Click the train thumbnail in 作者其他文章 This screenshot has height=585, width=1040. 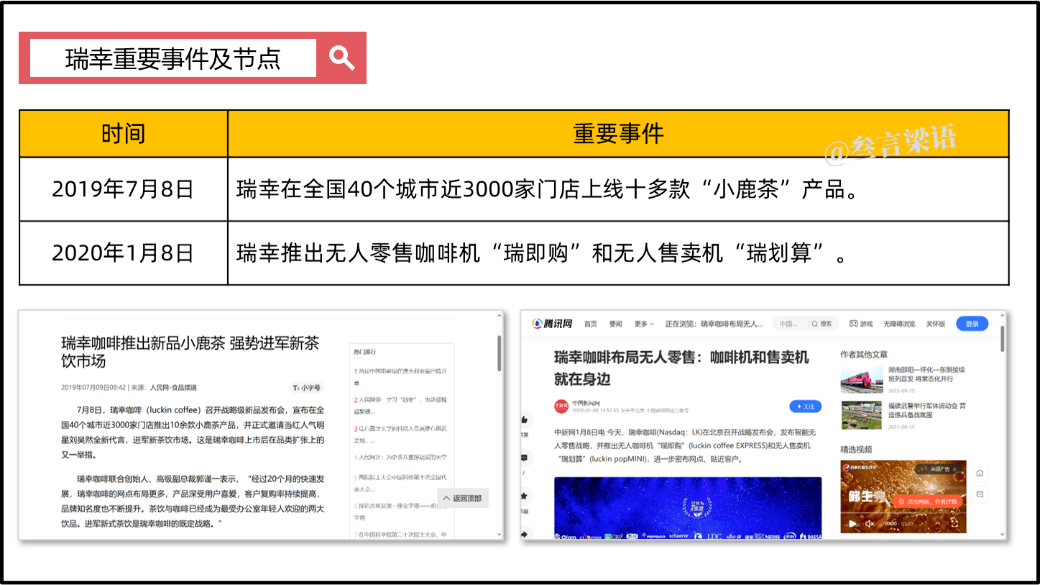[x=861, y=379]
